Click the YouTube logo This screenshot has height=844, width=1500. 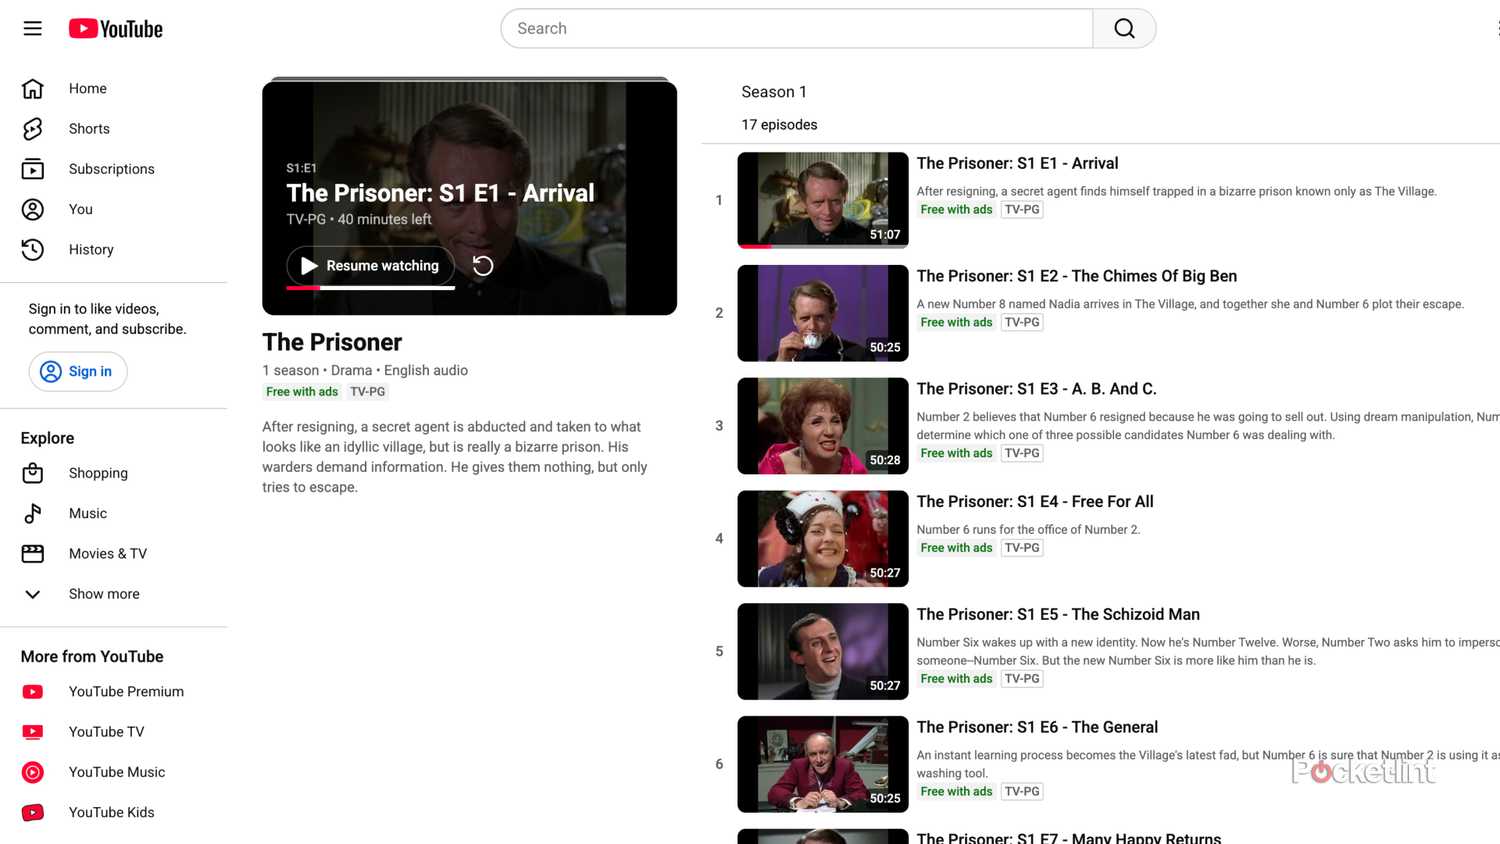pos(115,29)
